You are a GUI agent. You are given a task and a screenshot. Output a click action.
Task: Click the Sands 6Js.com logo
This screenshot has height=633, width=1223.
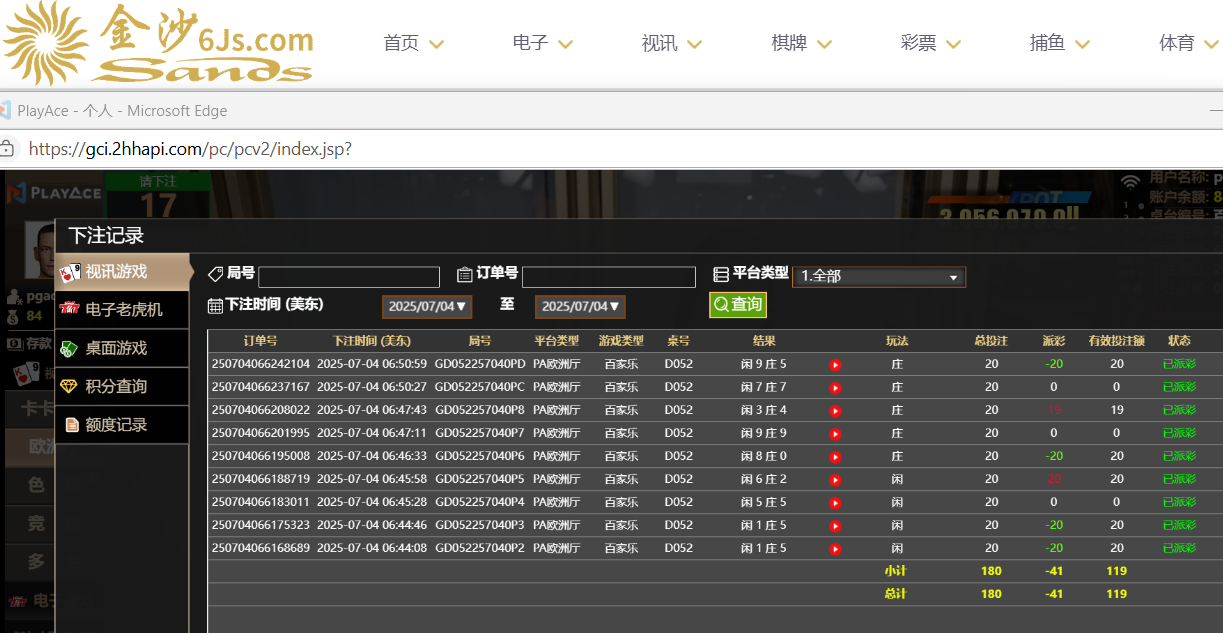point(158,43)
